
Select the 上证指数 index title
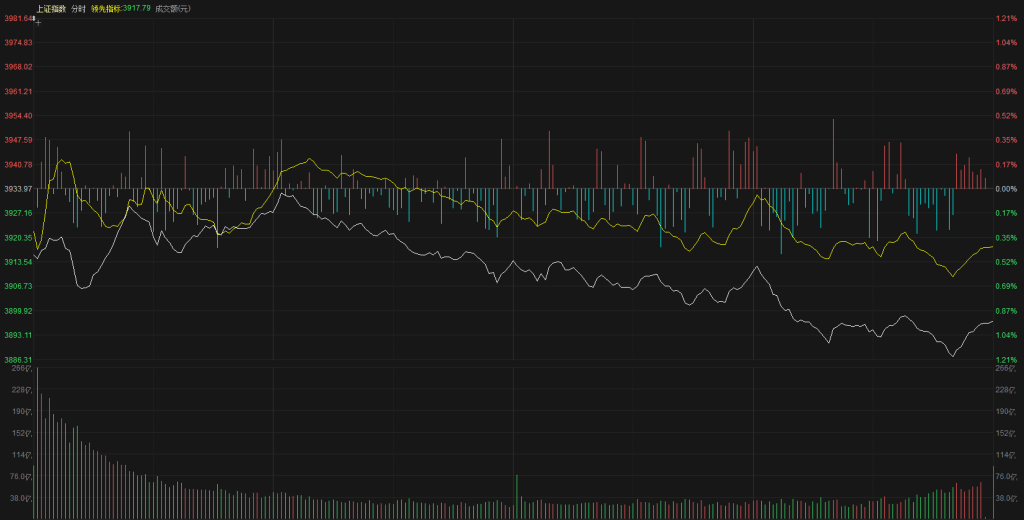[51, 8]
